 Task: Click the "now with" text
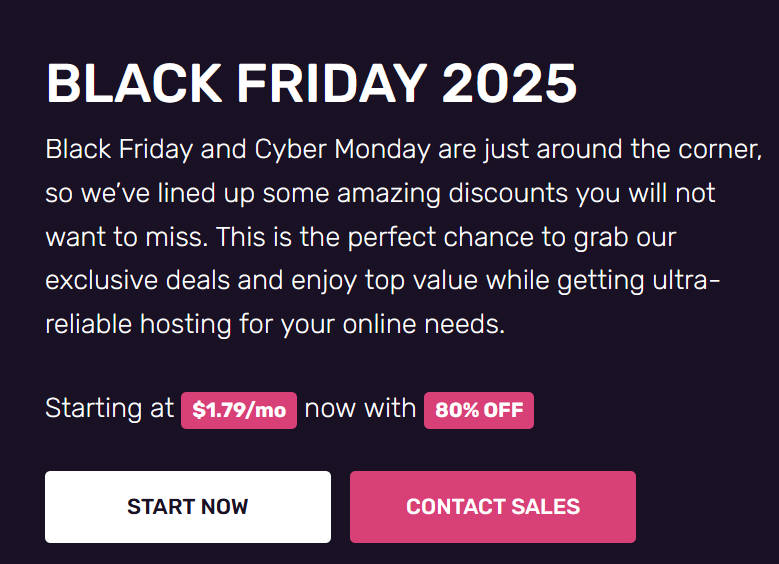click(360, 408)
